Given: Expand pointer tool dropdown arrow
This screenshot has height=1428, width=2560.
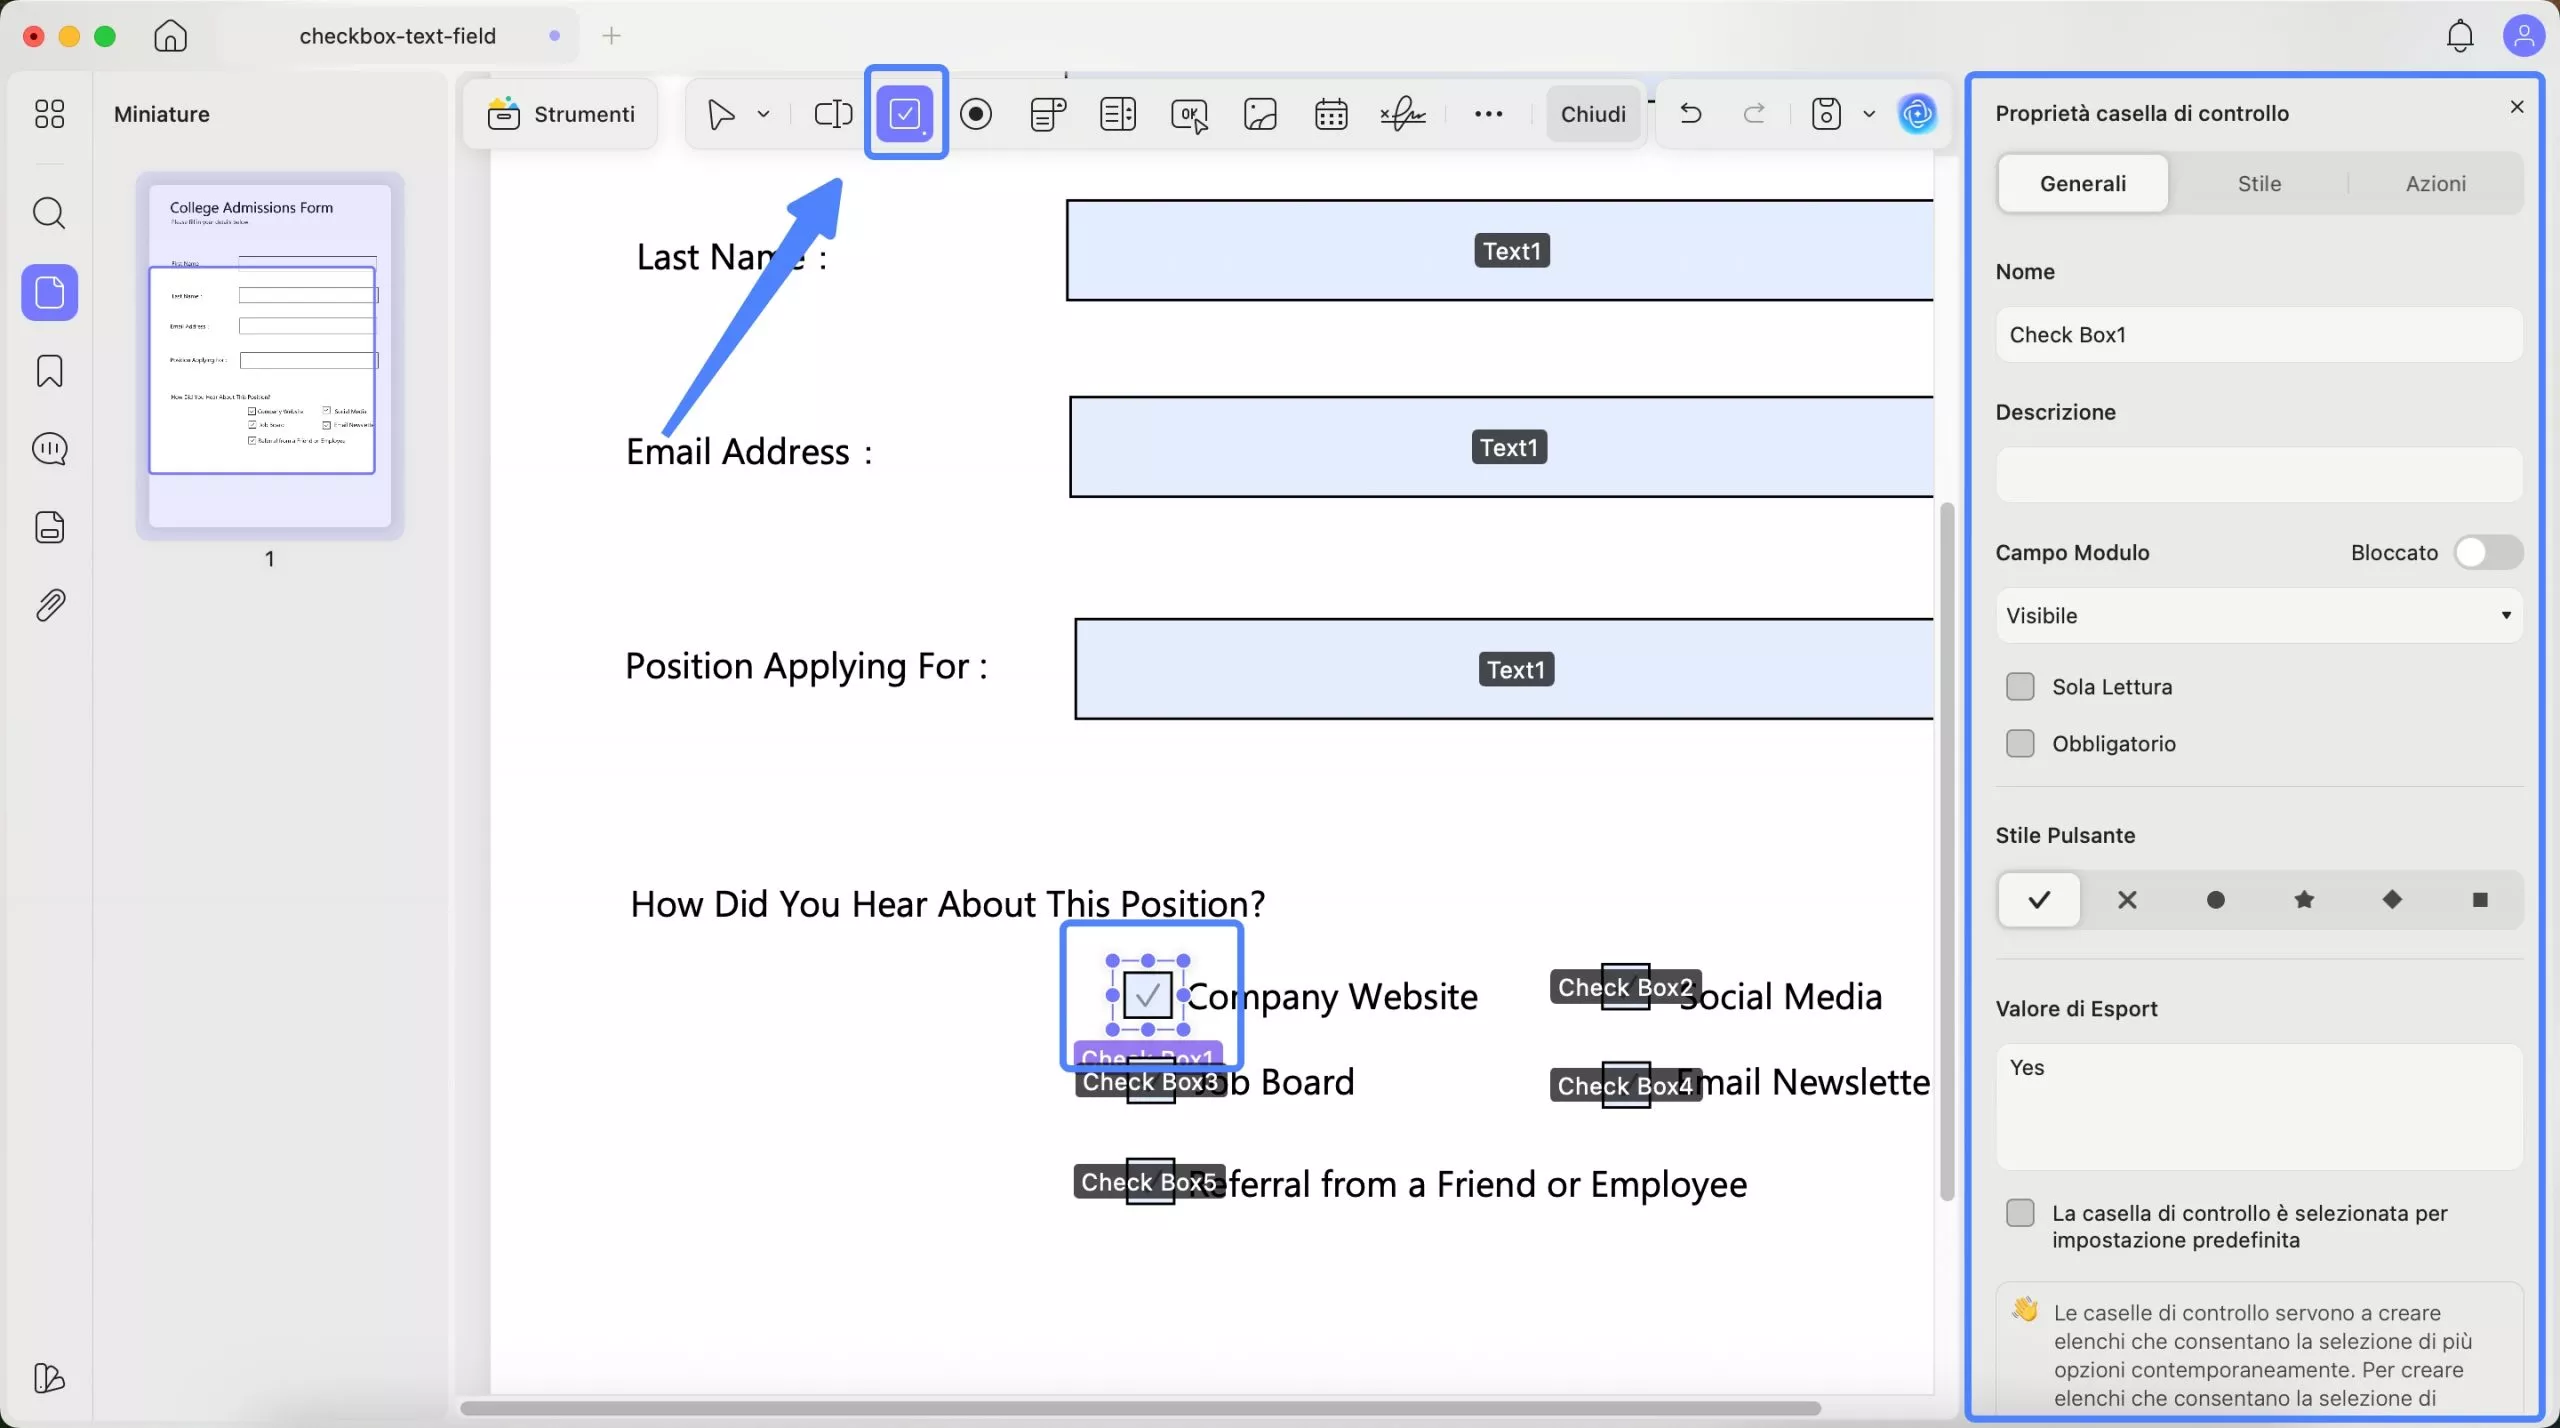Looking at the screenshot, I should point(764,114).
